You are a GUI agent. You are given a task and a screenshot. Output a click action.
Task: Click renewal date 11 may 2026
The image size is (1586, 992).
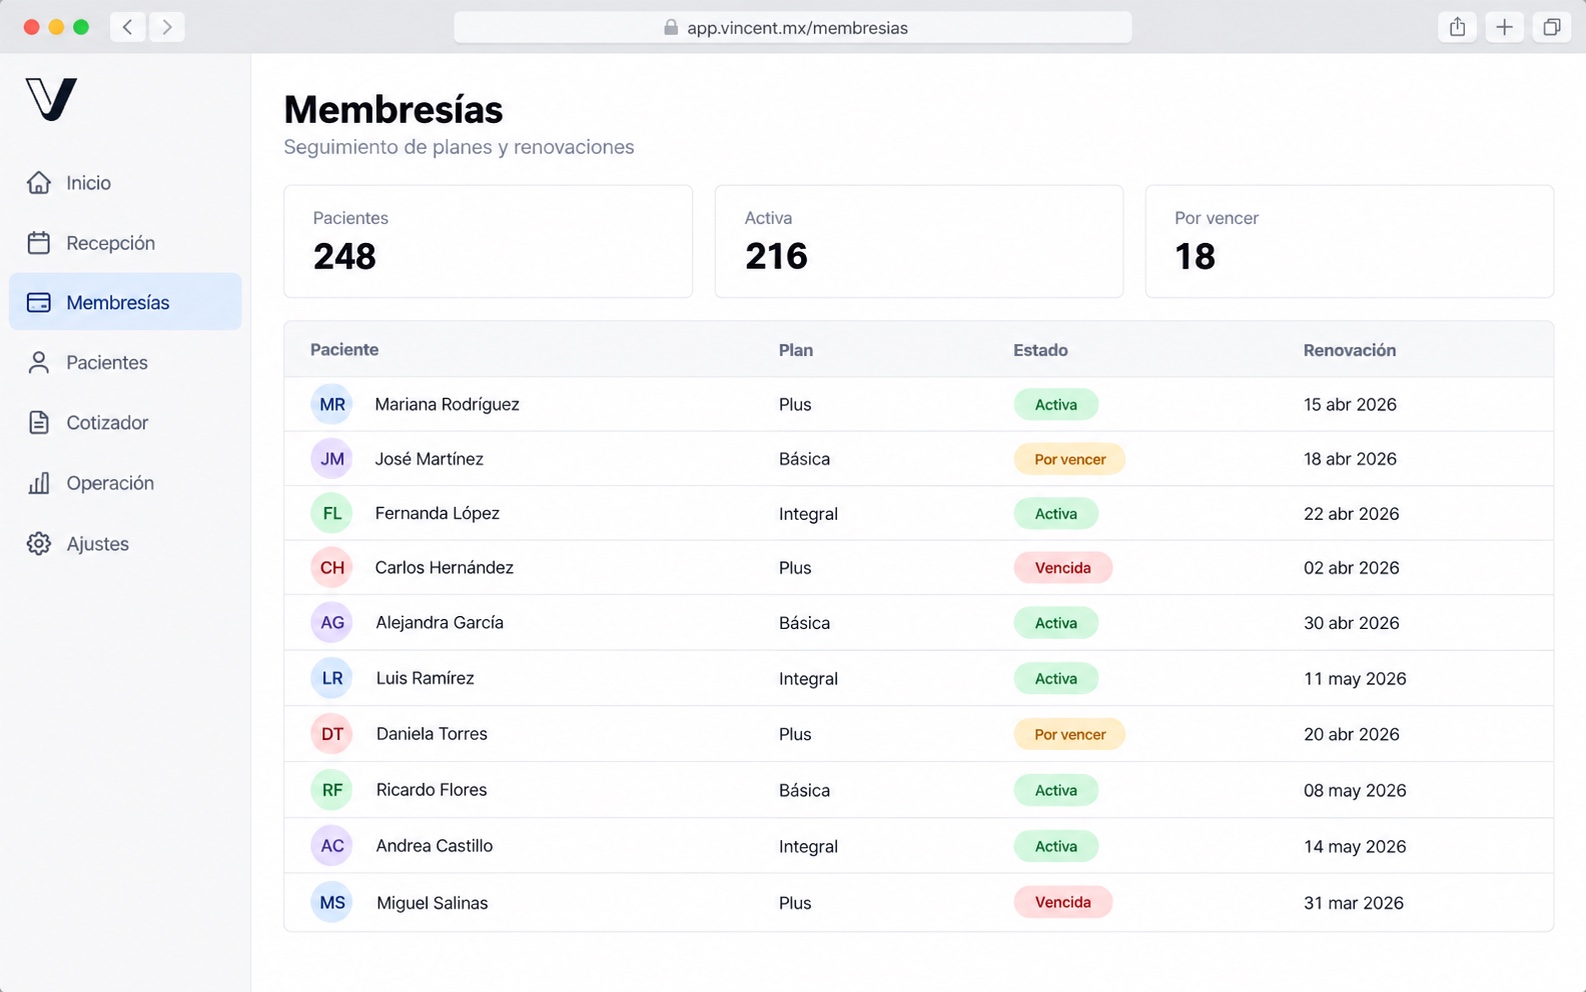[1355, 678]
